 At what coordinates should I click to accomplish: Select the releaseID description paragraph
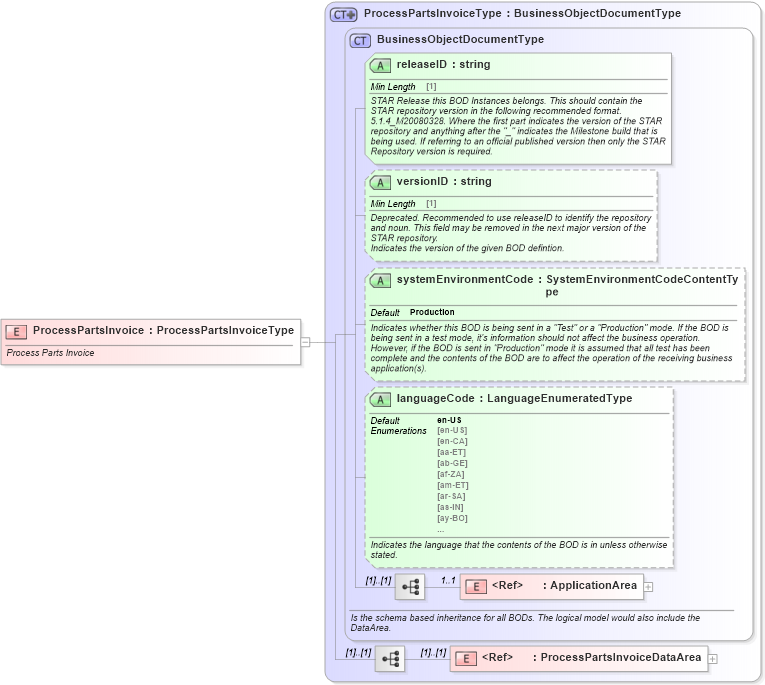tap(518, 126)
